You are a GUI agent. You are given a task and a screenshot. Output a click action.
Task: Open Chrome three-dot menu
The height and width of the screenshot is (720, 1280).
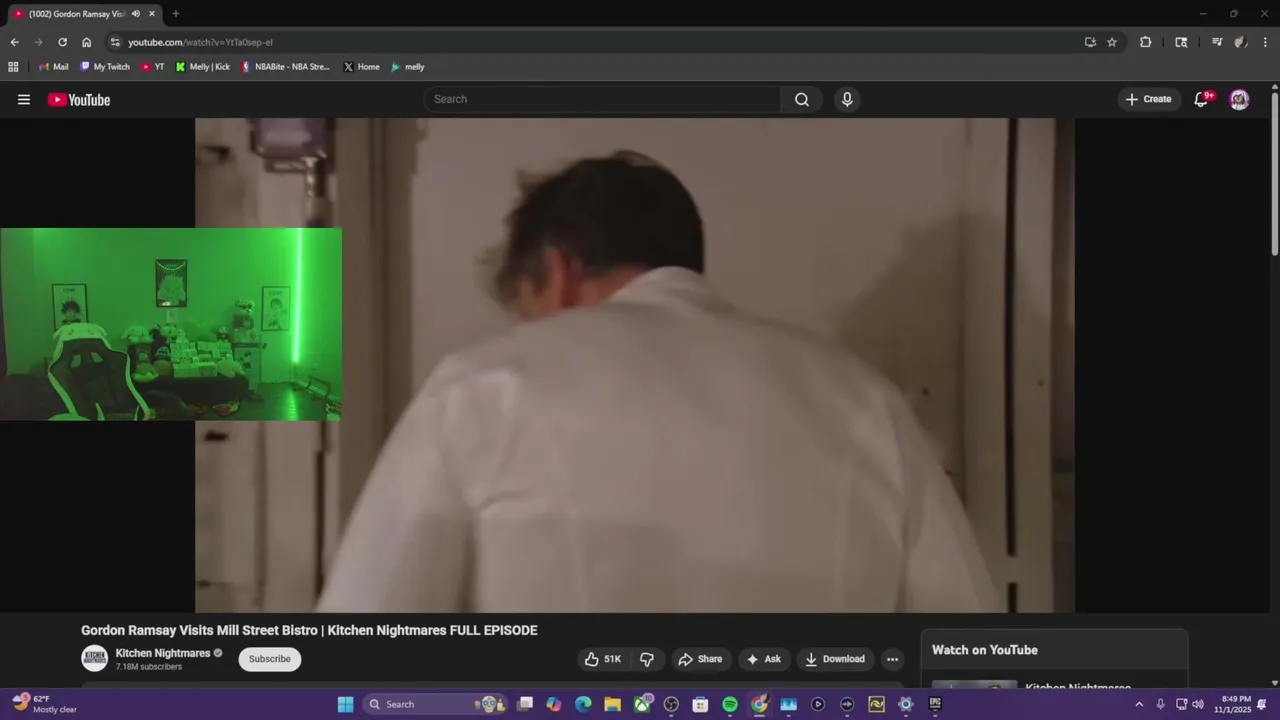1266,42
